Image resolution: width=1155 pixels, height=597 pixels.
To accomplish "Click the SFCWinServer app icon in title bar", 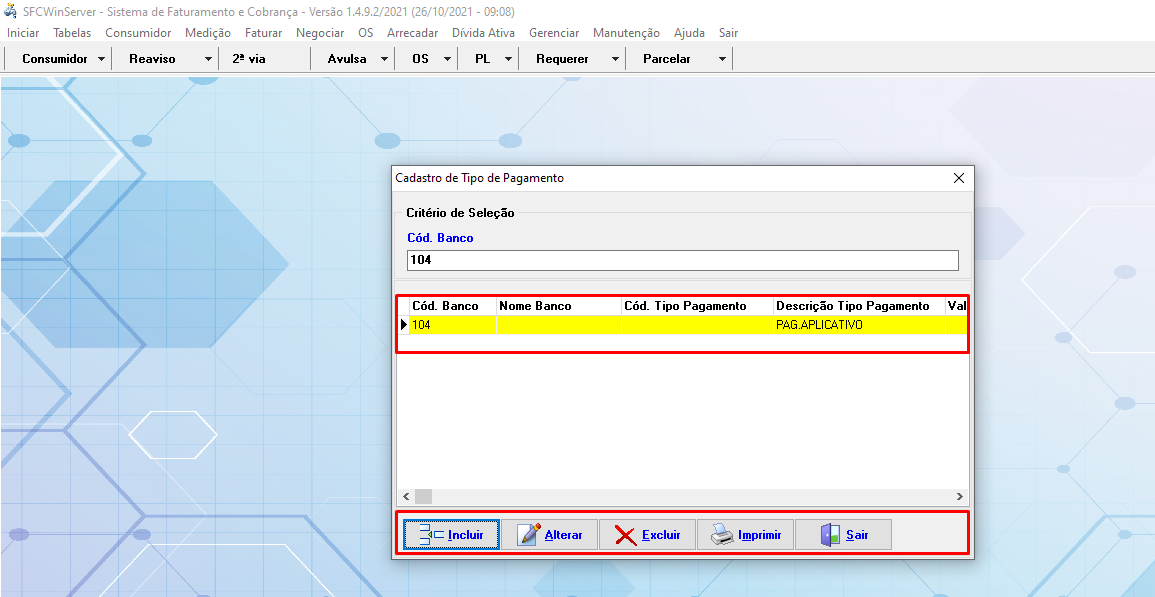I will pos(10,11).
